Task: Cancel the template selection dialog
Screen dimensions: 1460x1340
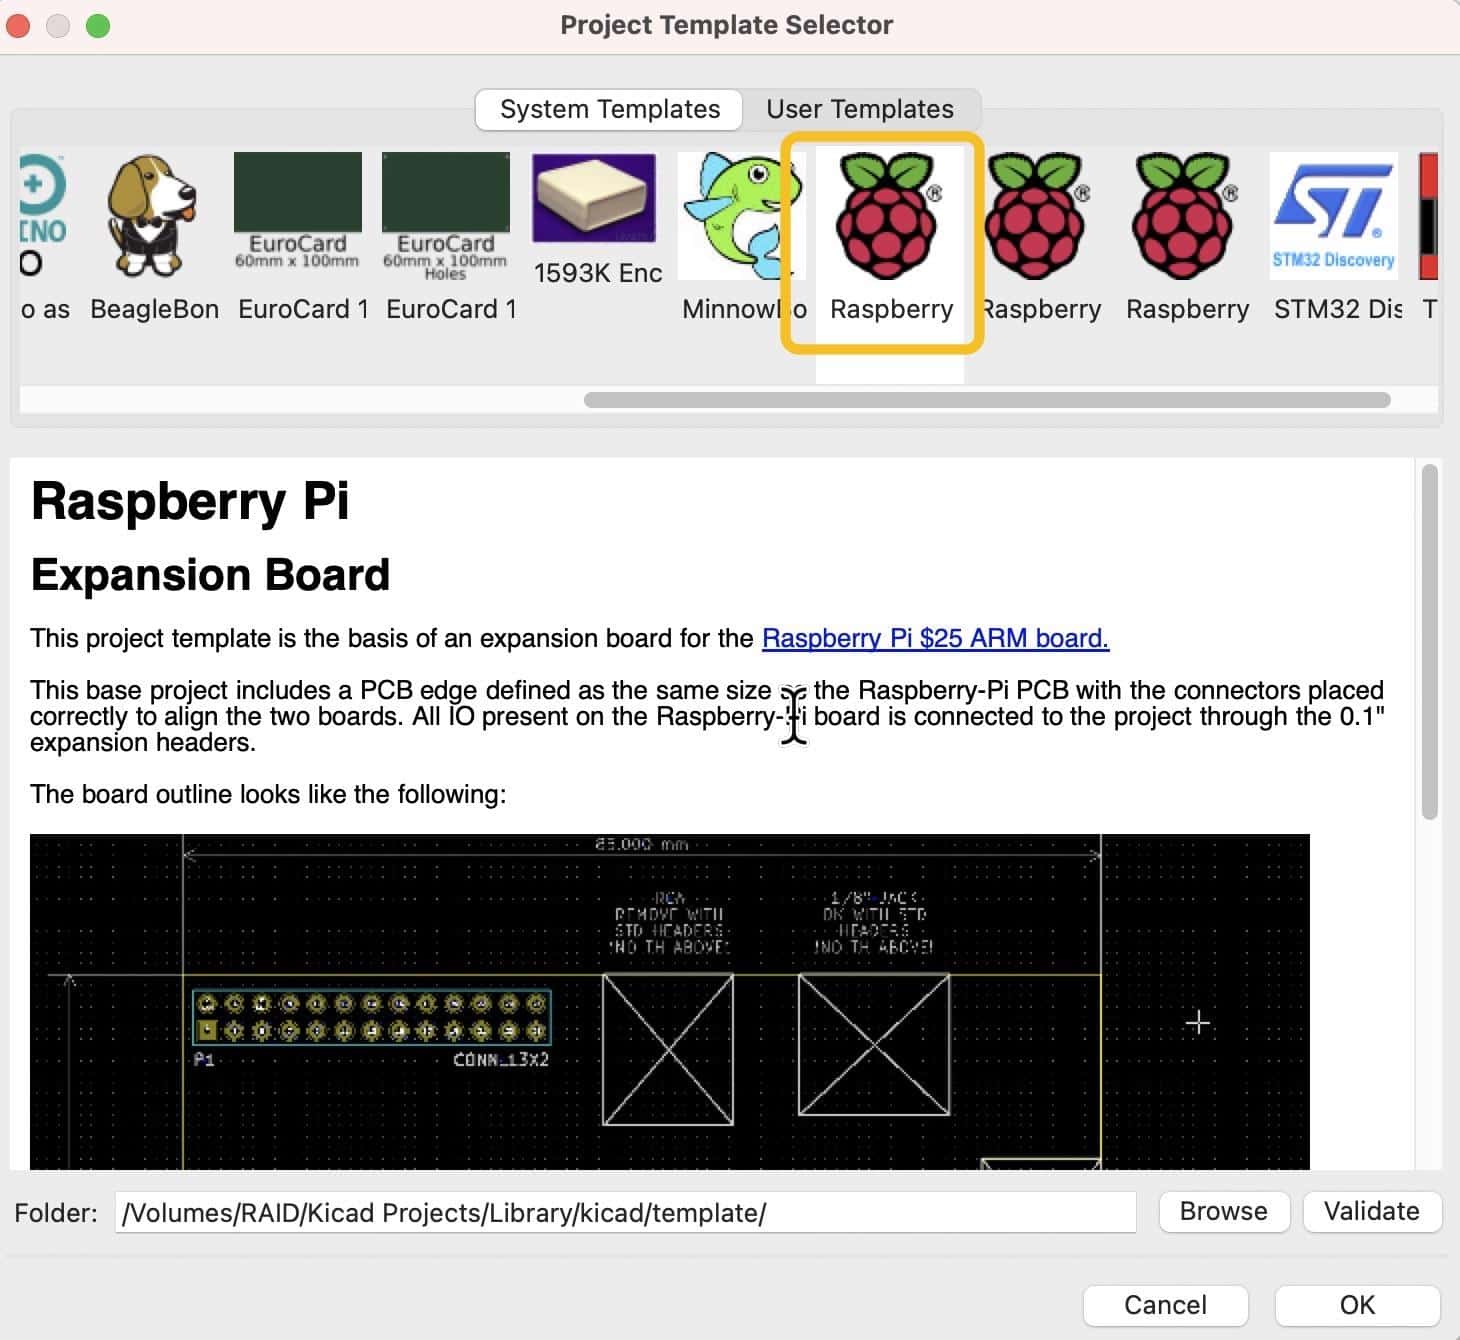Action: coord(1165,1305)
